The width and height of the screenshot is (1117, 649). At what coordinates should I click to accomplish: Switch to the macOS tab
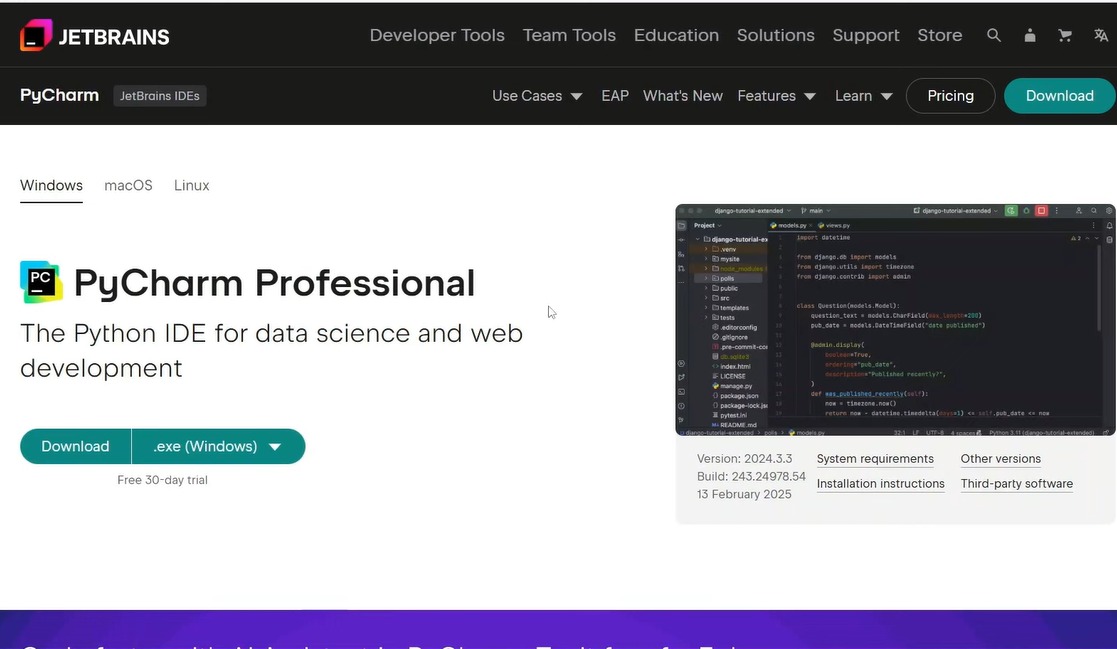128,186
